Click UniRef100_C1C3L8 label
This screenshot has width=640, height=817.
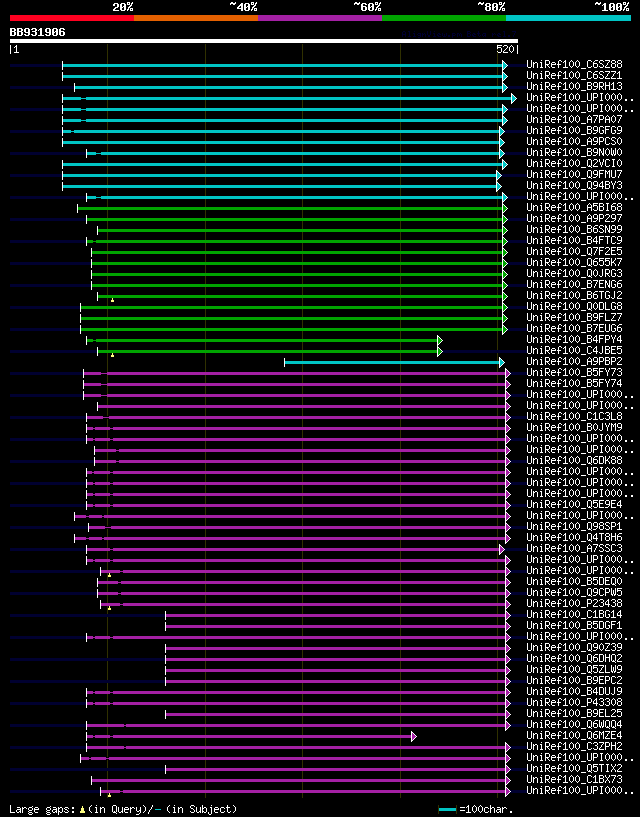coord(574,416)
